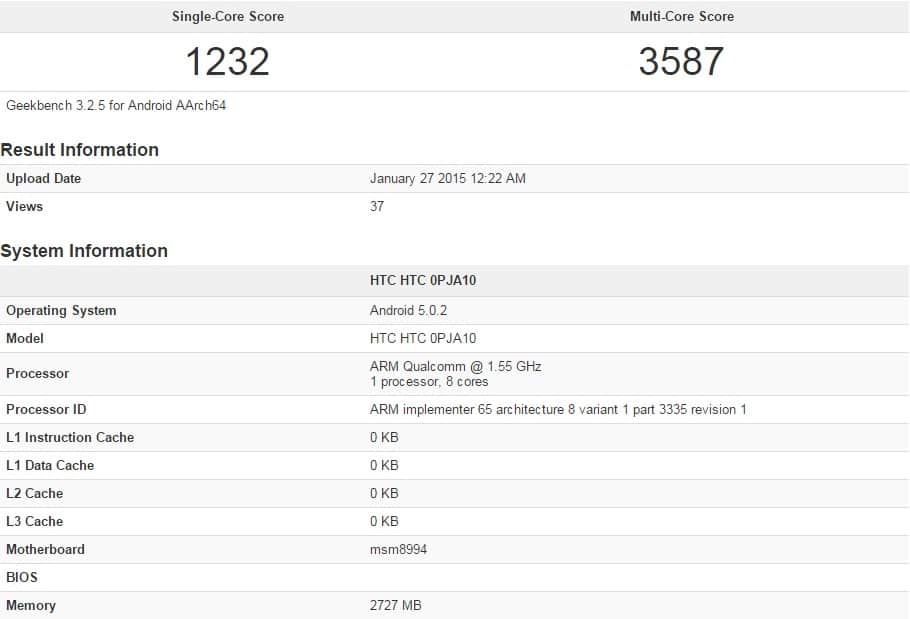The height and width of the screenshot is (619, 910).
Task: Click the ARM implementer 65 Processor ID value
Action: (x=558, y=409)
